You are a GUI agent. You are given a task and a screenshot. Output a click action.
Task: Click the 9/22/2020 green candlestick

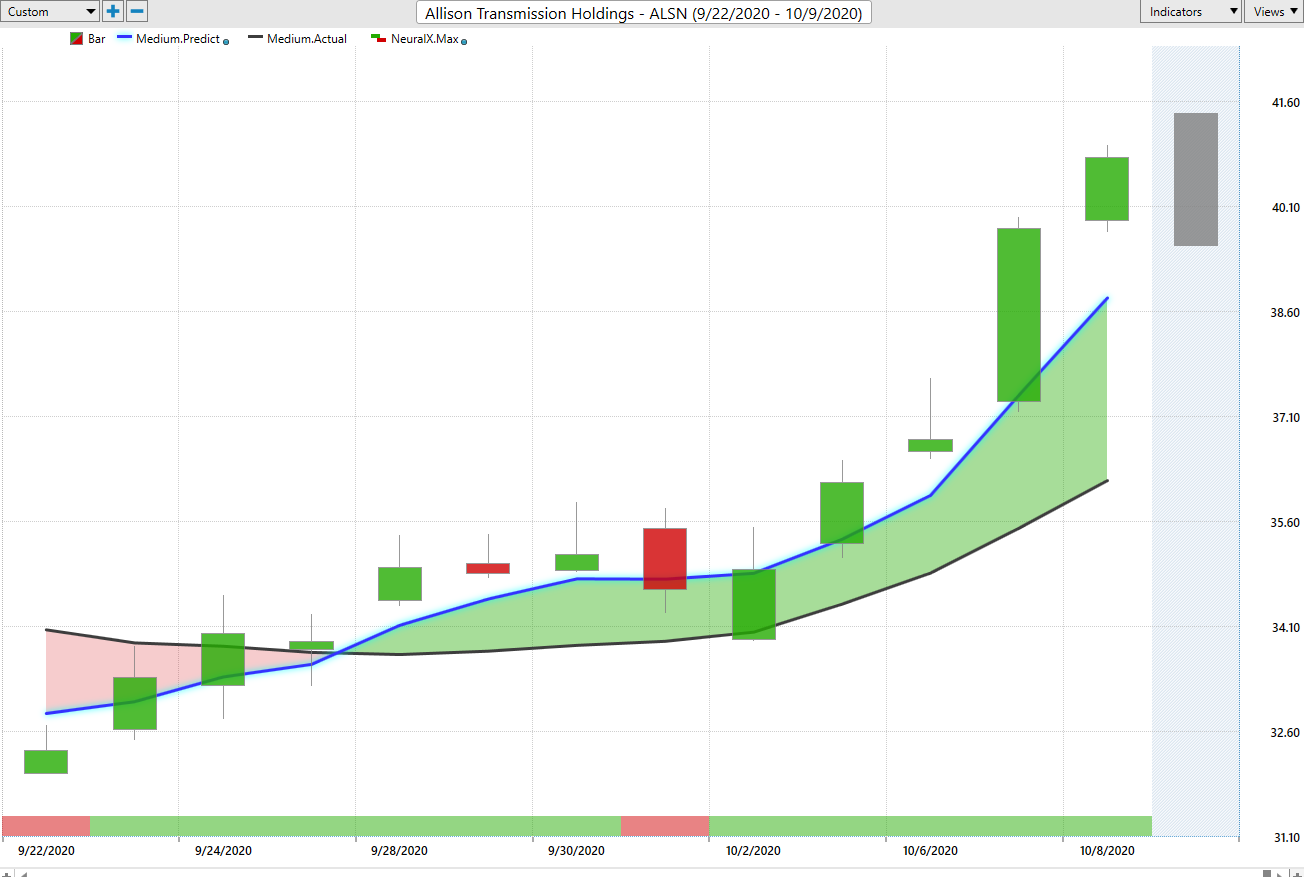pyautogui.click(x=46, y=762)
